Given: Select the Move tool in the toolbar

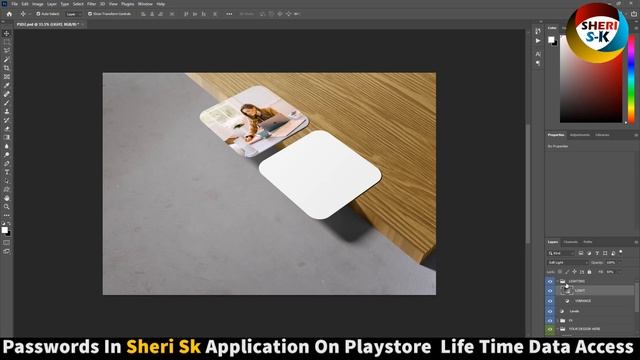Looking at the screenshot, I should click(7, 33).
